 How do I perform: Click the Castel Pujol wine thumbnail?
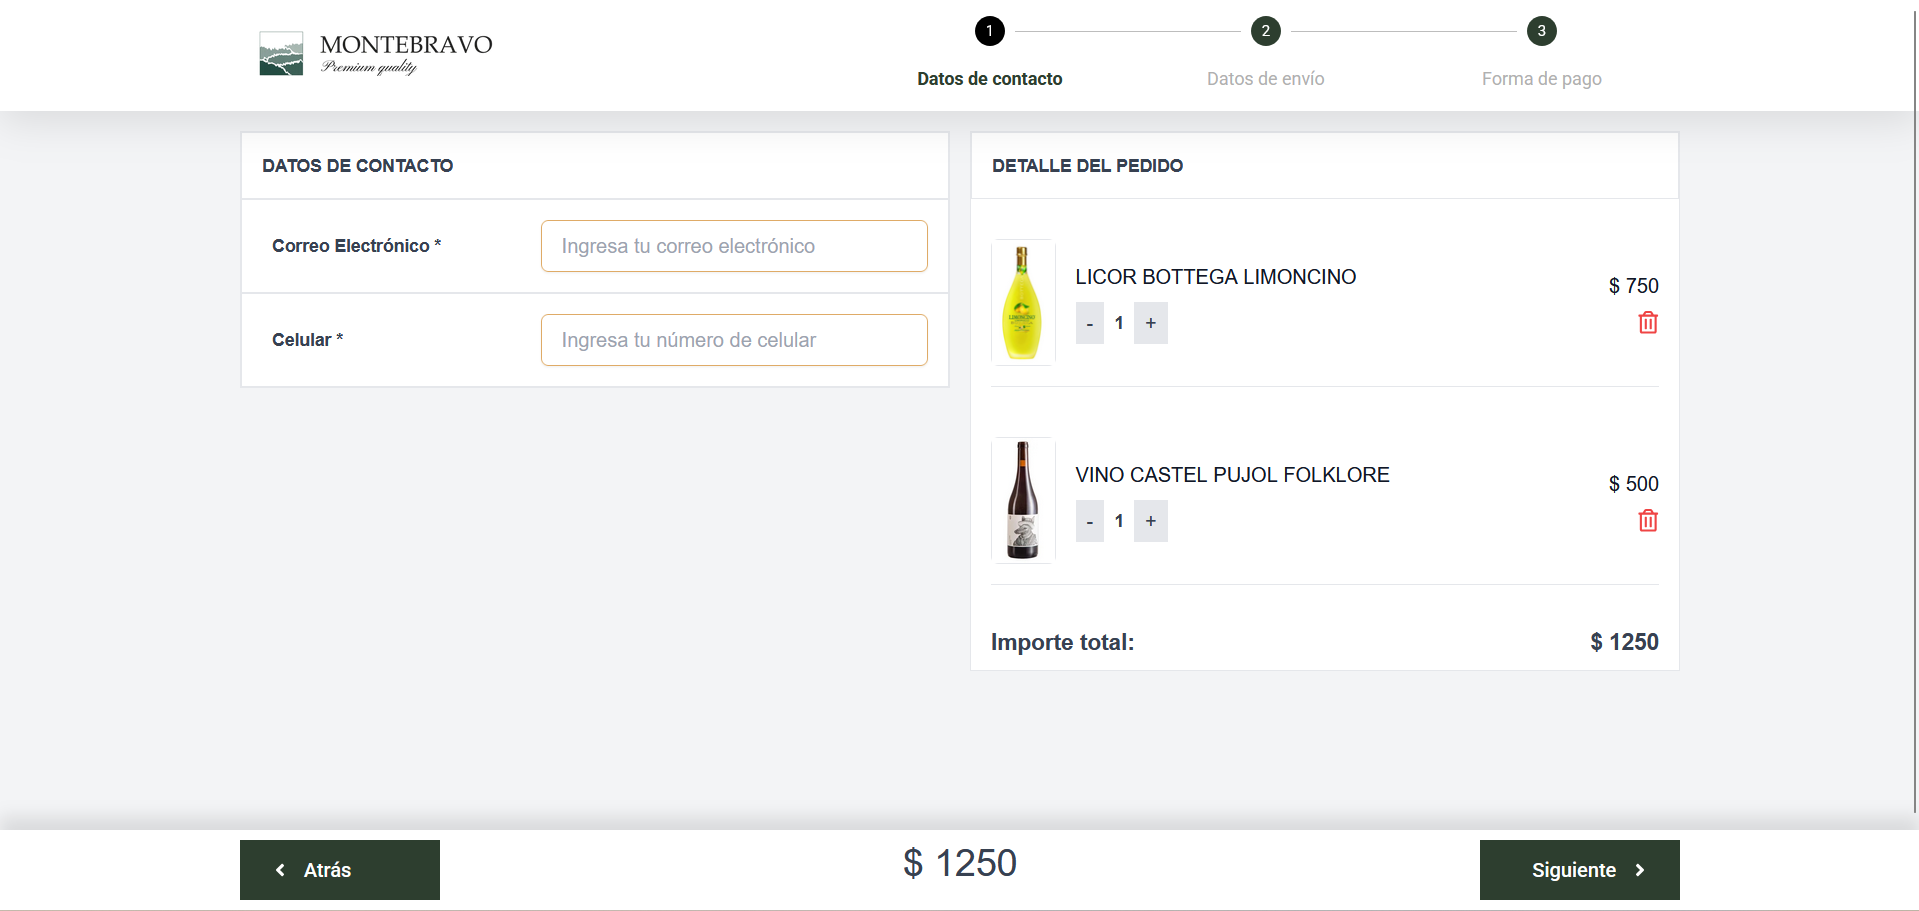[1022, 500]
